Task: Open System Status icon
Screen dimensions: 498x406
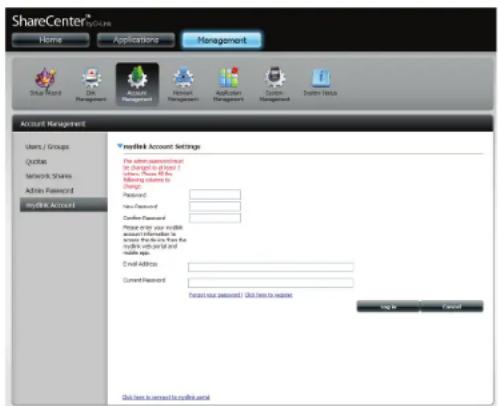Action: [320, 82]
